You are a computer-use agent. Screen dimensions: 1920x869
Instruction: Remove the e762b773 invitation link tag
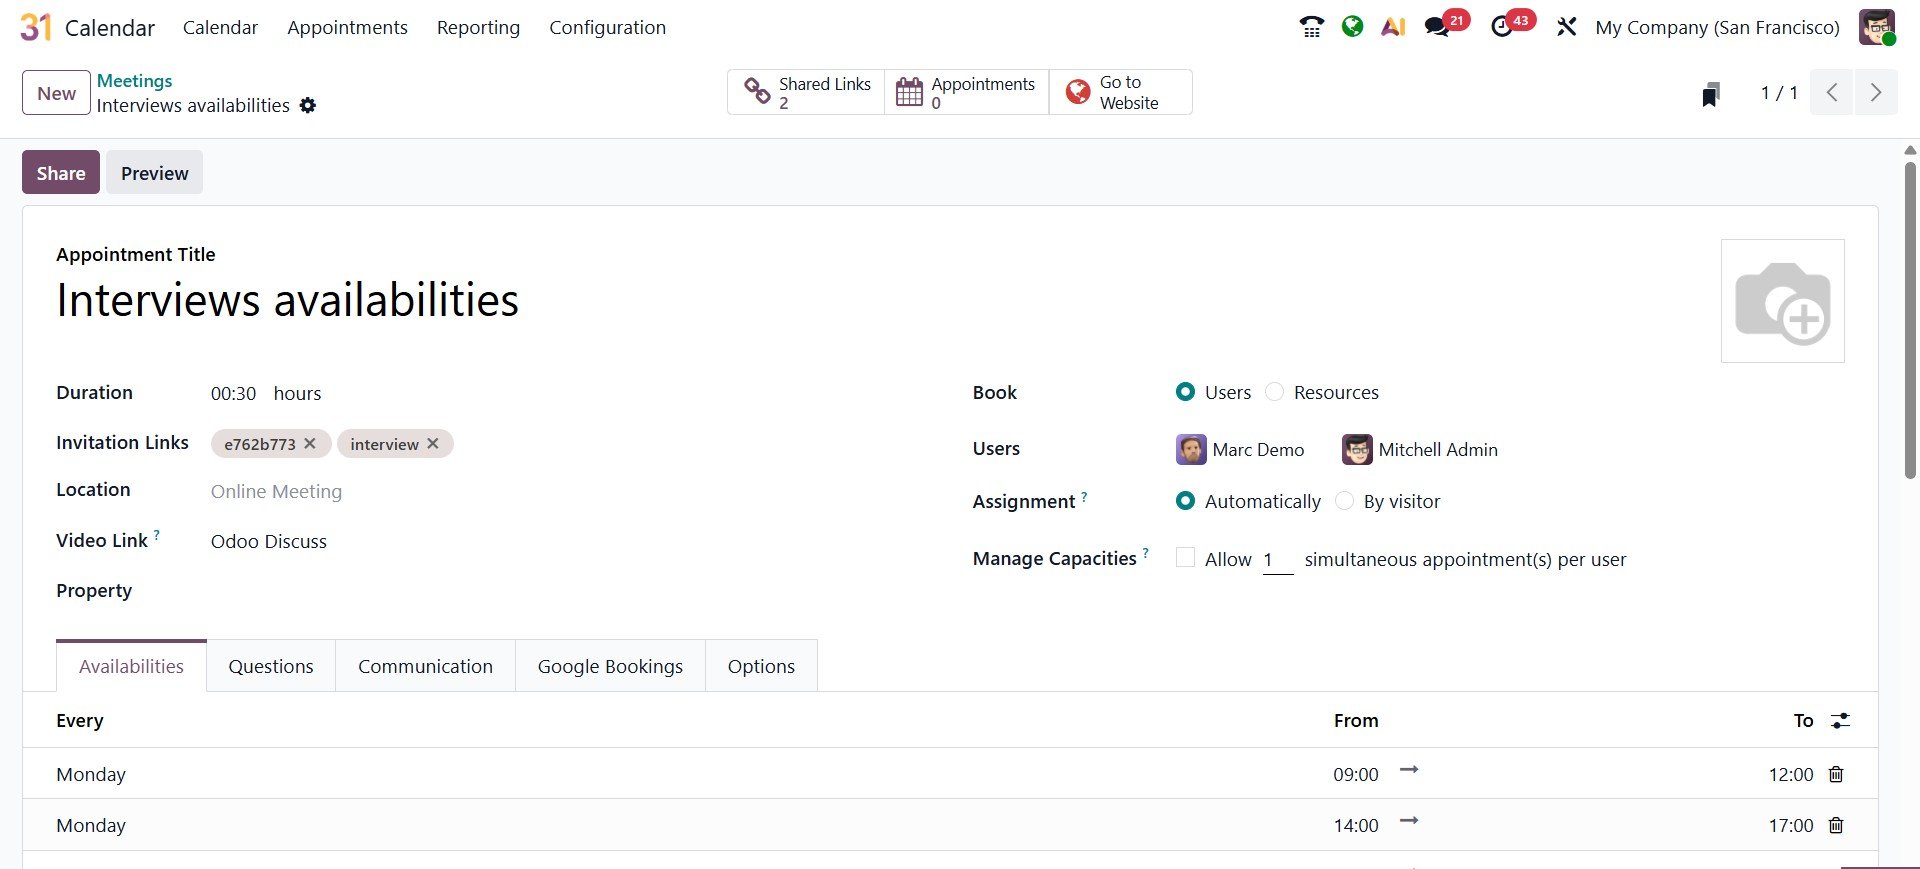(310, 443)
